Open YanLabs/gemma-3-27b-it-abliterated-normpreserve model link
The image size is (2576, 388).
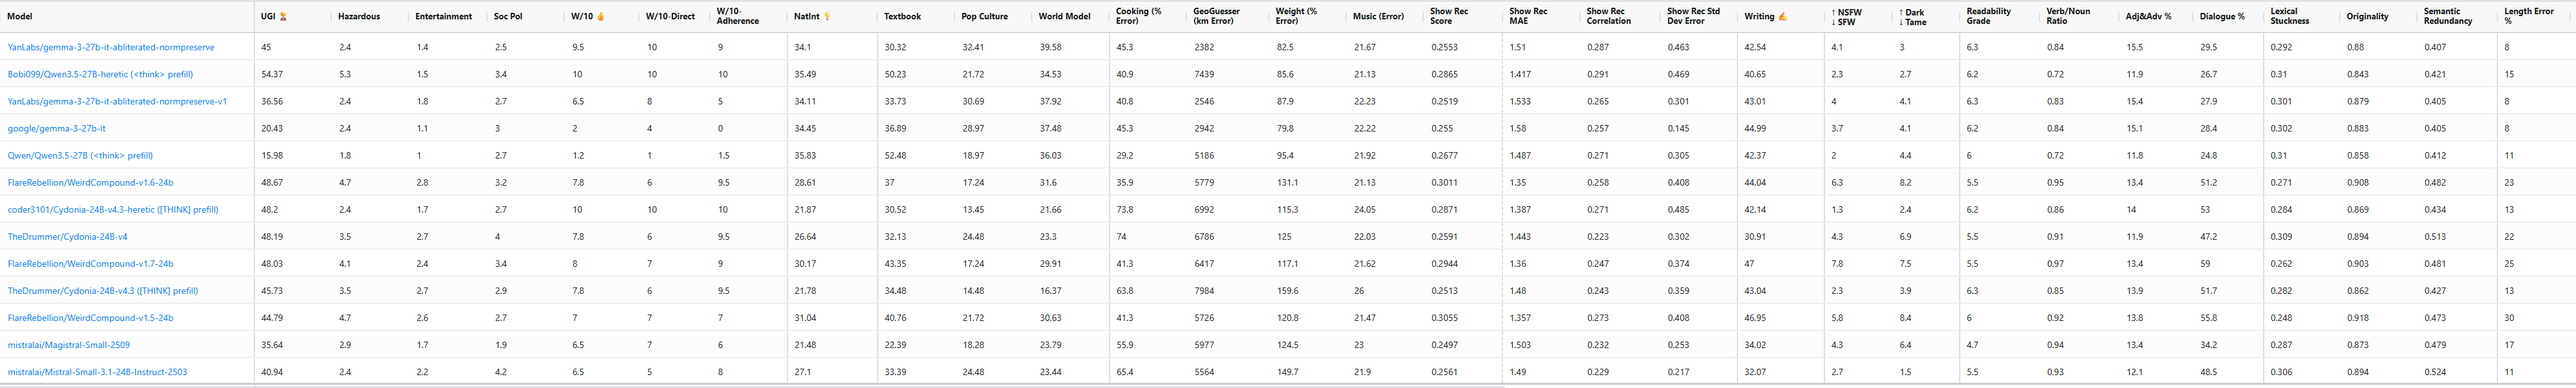coord(111,47)
